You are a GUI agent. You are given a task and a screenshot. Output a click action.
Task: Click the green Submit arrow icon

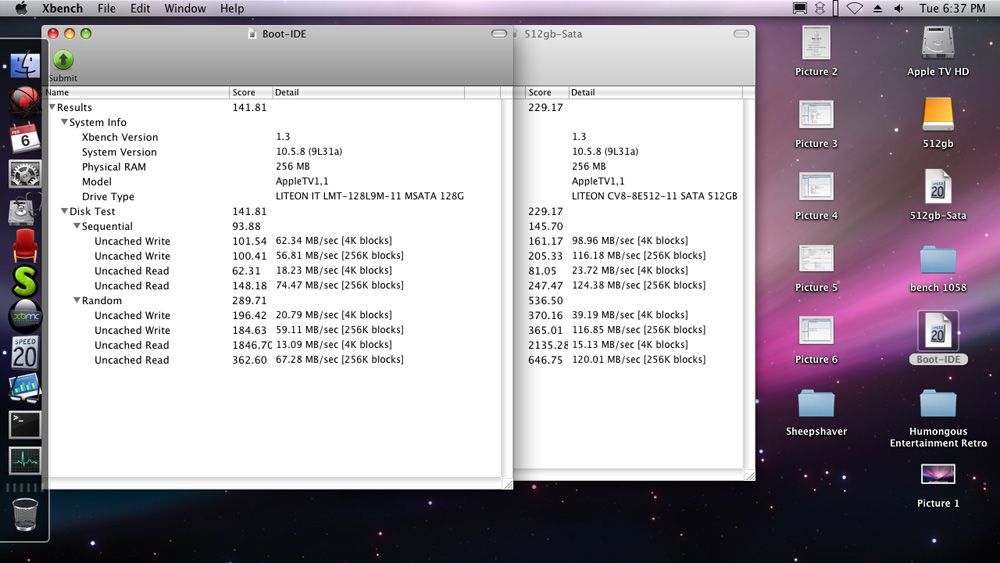coord(63,60)
